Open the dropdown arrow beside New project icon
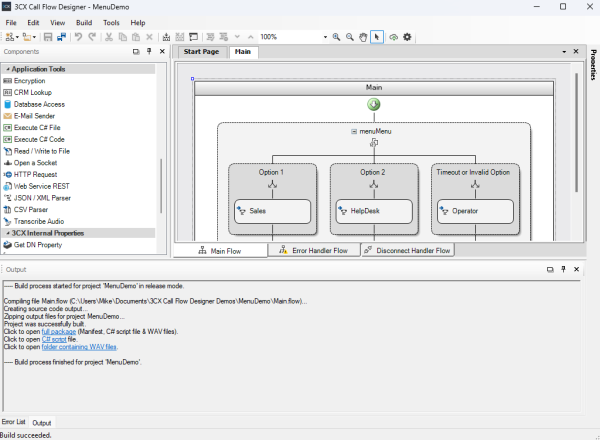600x440 pixels. [x=17, y=37]
